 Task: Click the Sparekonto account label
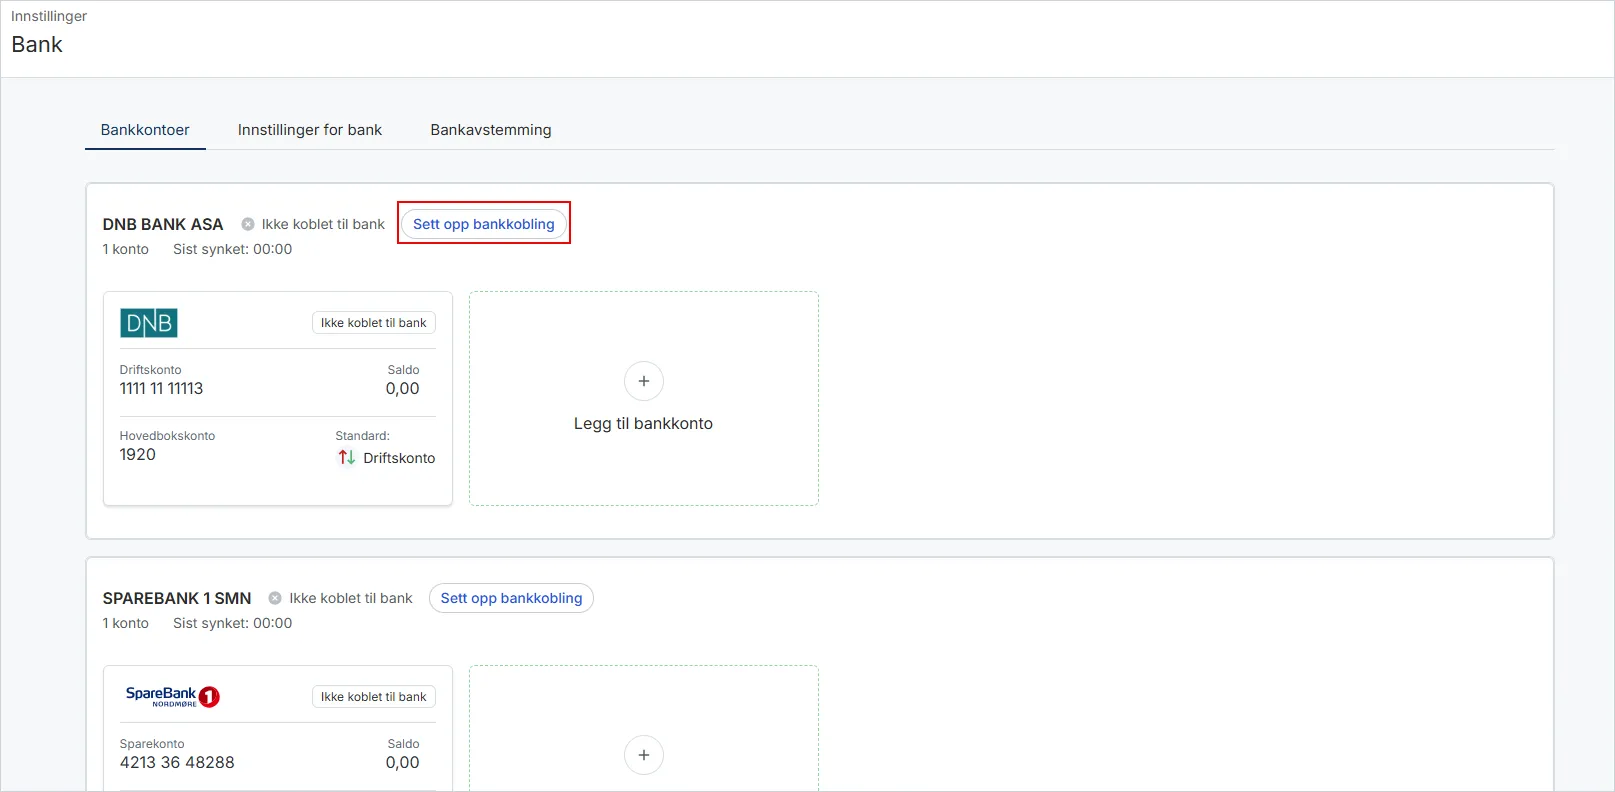point(152,744)
